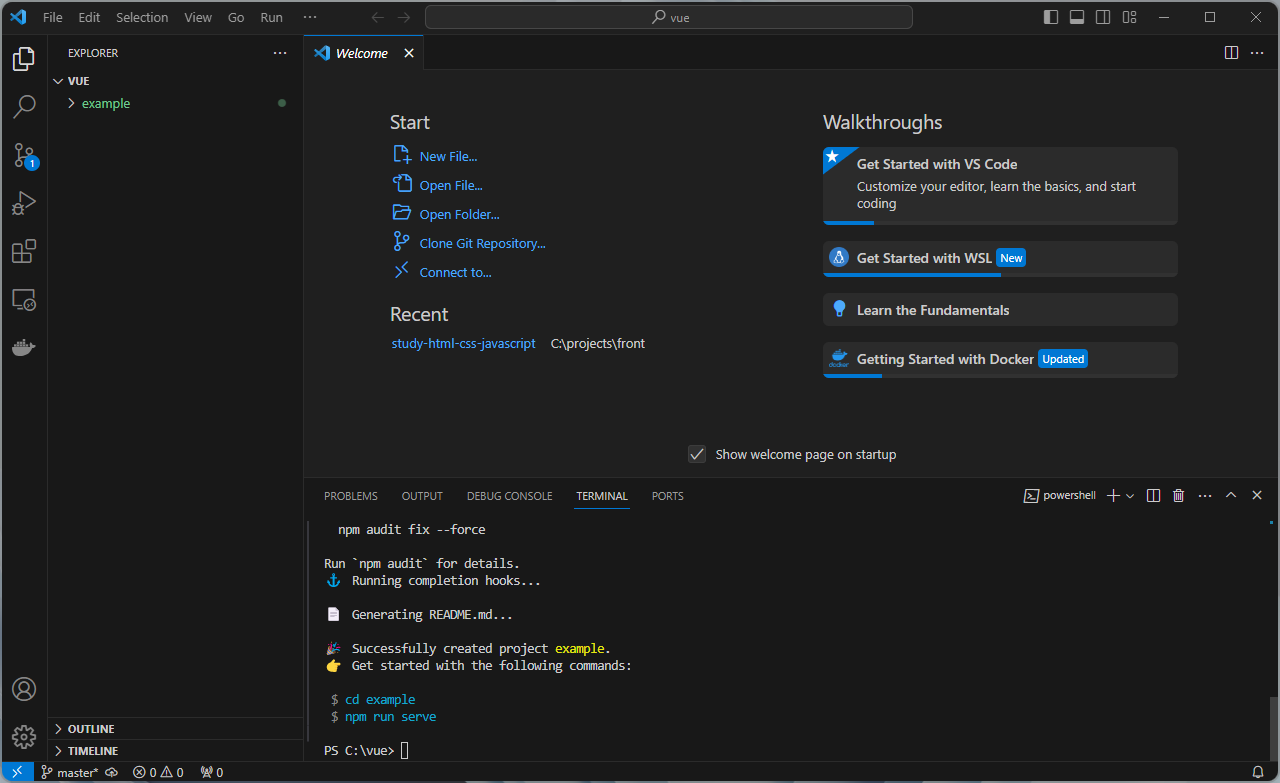Open the Docker view in activity bar
Screen dimensions: 1280x783
[24, 348]
